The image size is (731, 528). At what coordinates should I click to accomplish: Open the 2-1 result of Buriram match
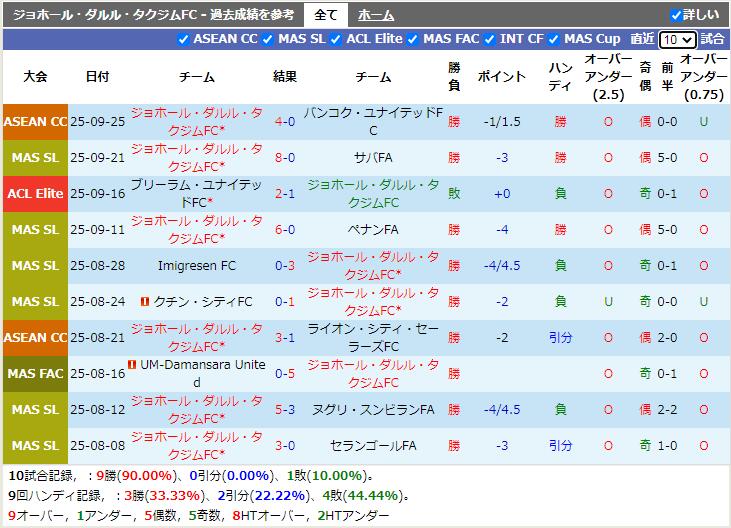[x=285, y=193]
